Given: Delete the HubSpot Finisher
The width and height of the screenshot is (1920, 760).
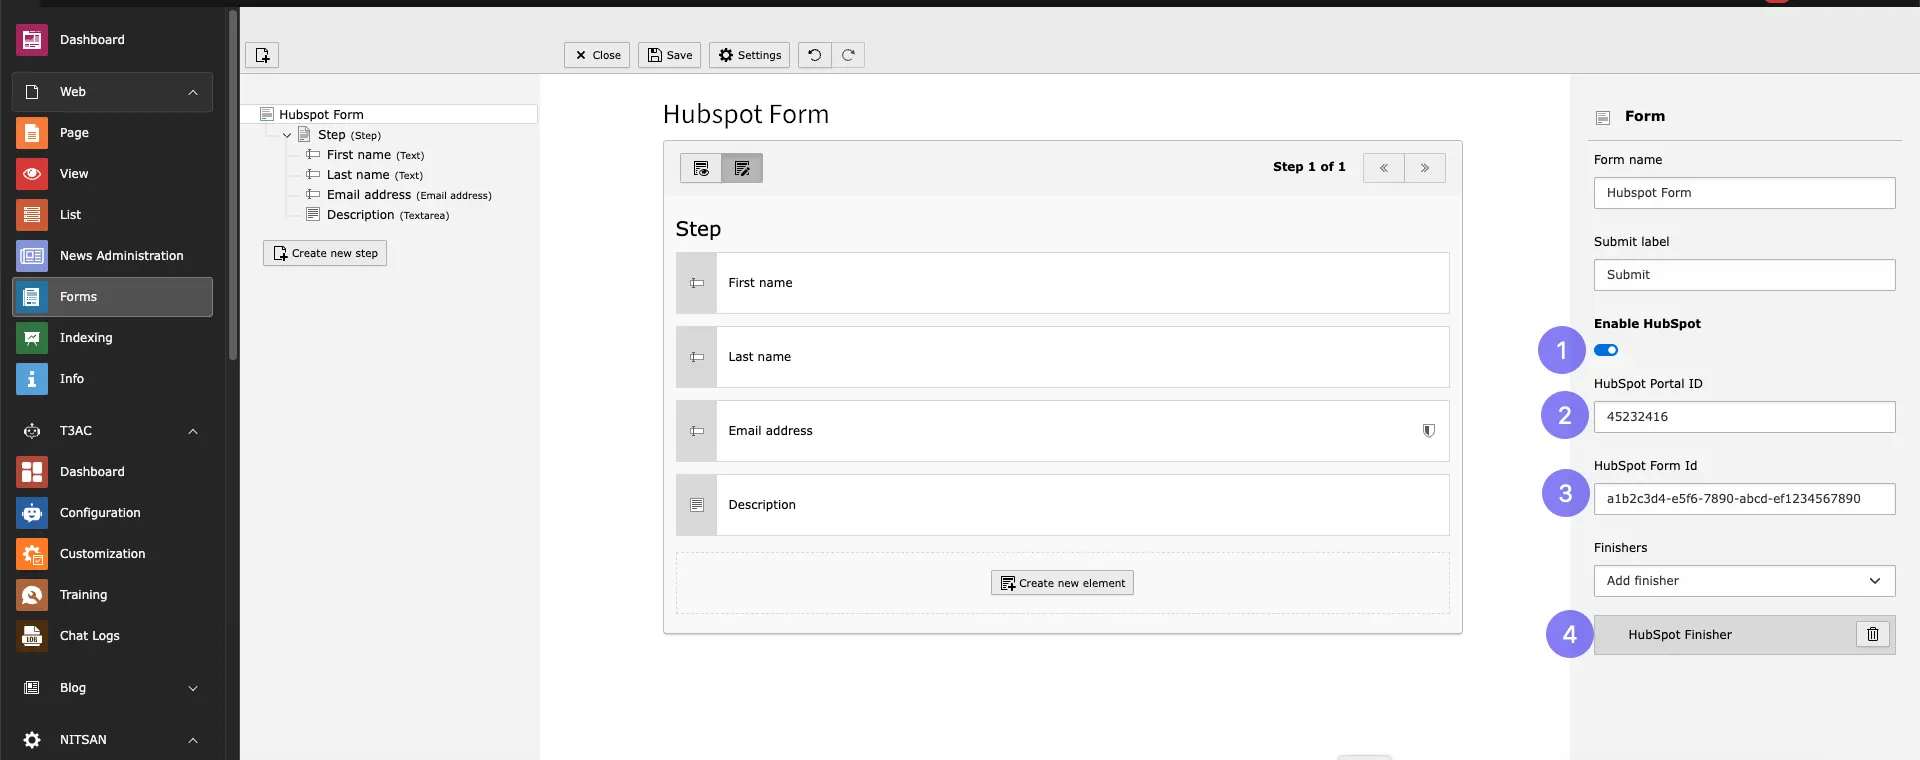Looking at the screenshot, I should click(x=1873, y=634).
